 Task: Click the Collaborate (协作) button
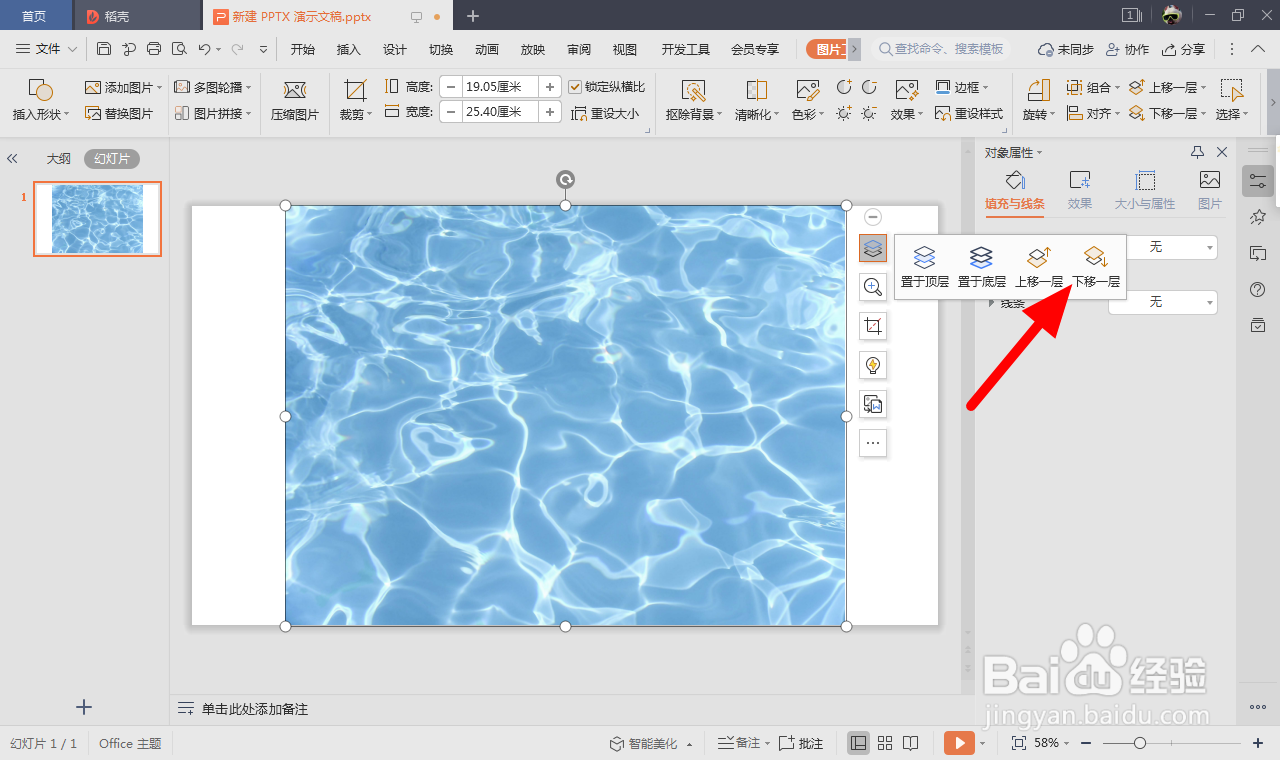(1127, 50)
